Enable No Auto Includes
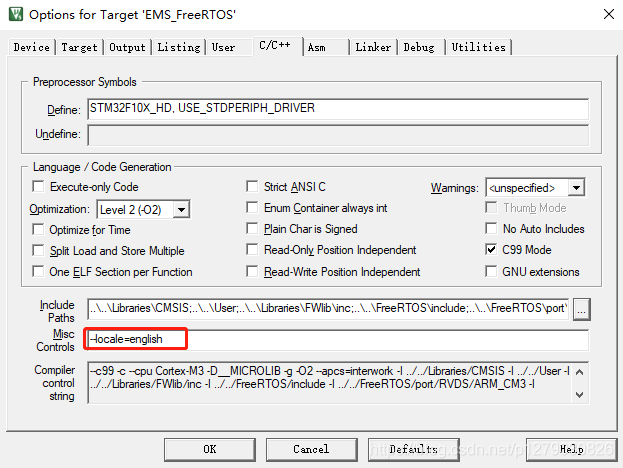This screenshot has height=468, width=623. coord(491,228)
